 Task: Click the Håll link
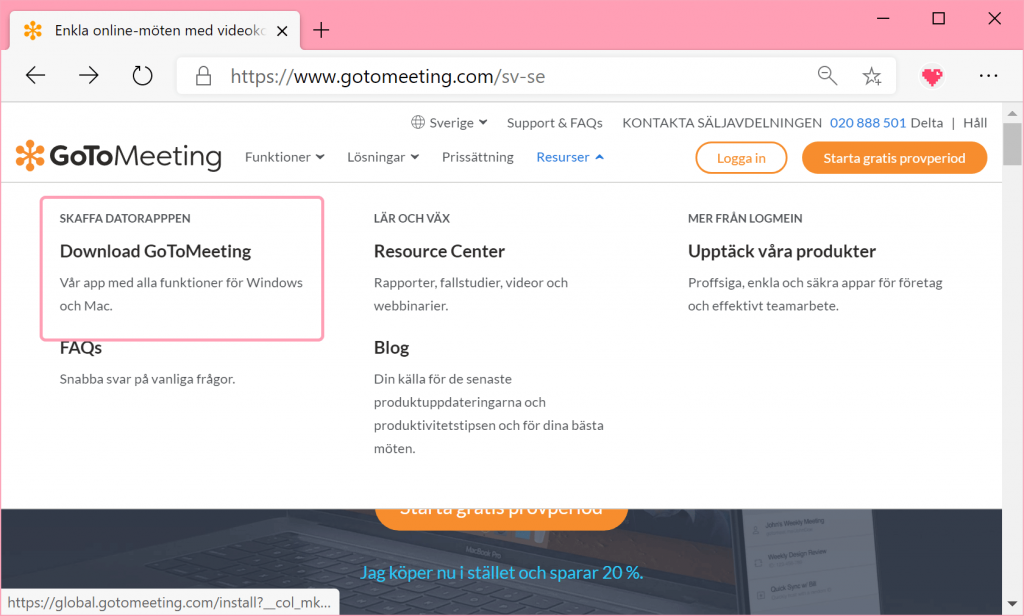tap(974, 122)
